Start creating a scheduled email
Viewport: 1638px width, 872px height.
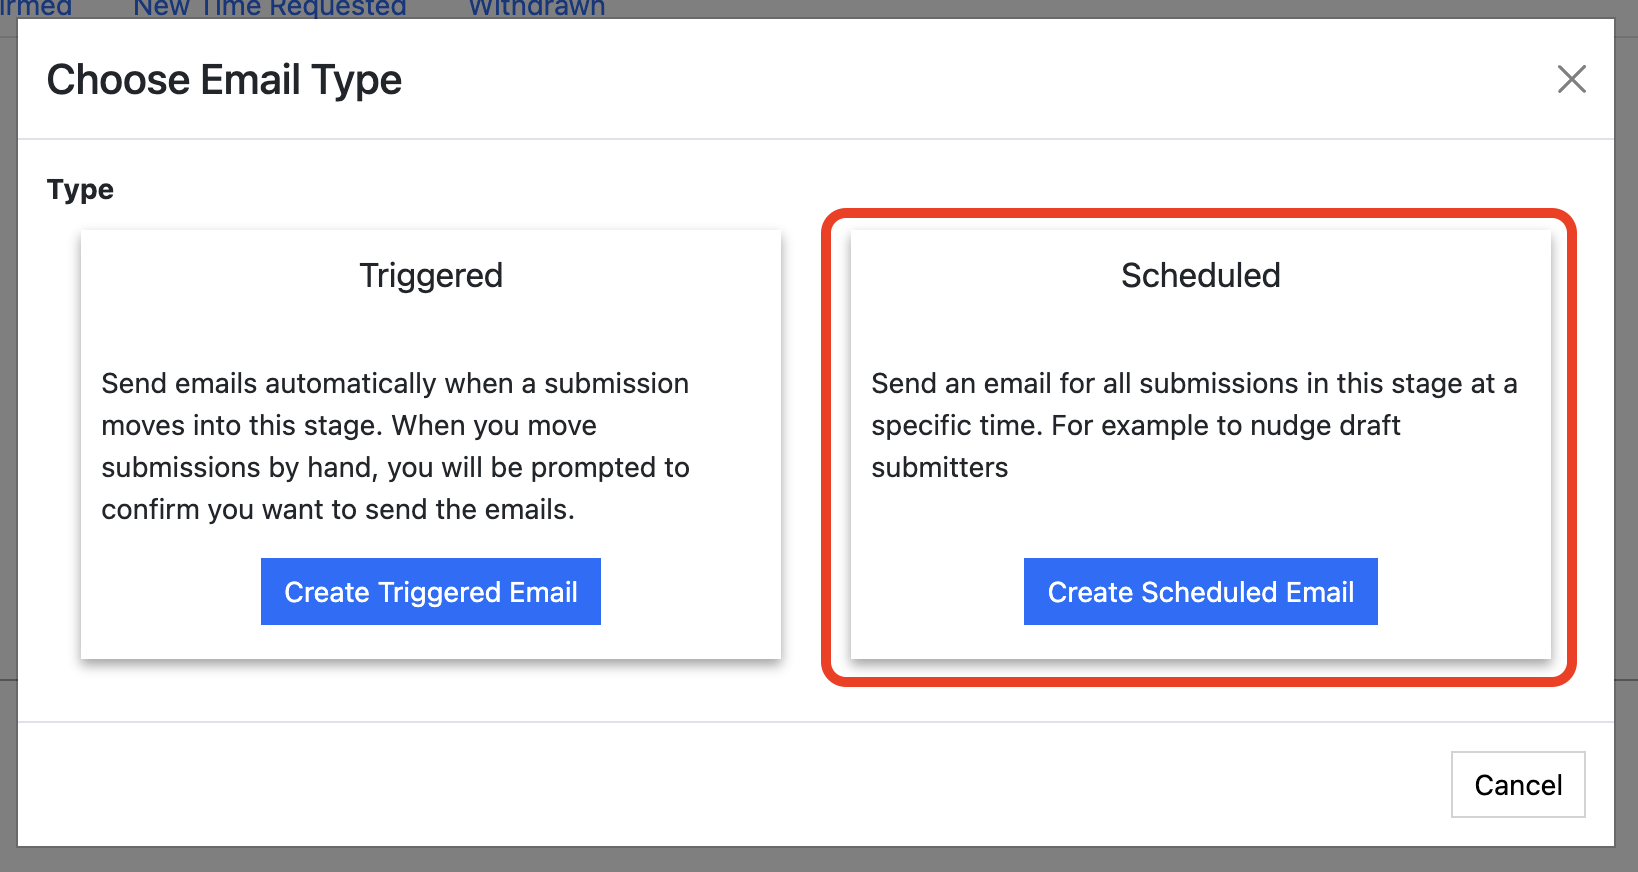[1199, 591]
